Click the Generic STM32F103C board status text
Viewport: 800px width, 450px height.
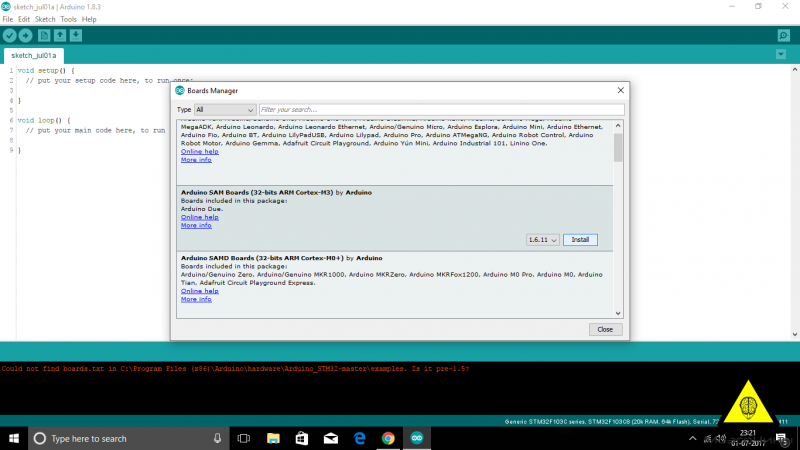coord(612,422)
